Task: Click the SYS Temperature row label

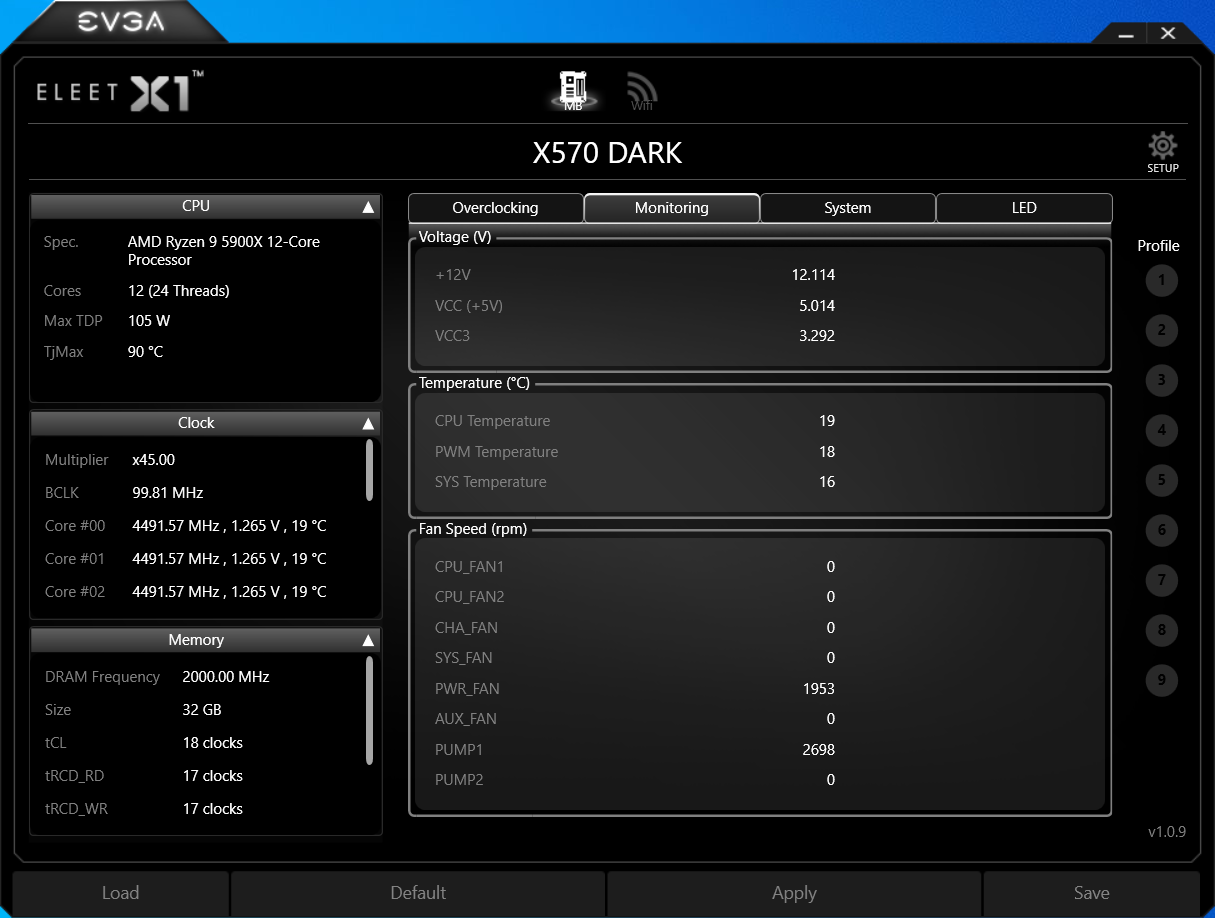Action: pos(490,482)
